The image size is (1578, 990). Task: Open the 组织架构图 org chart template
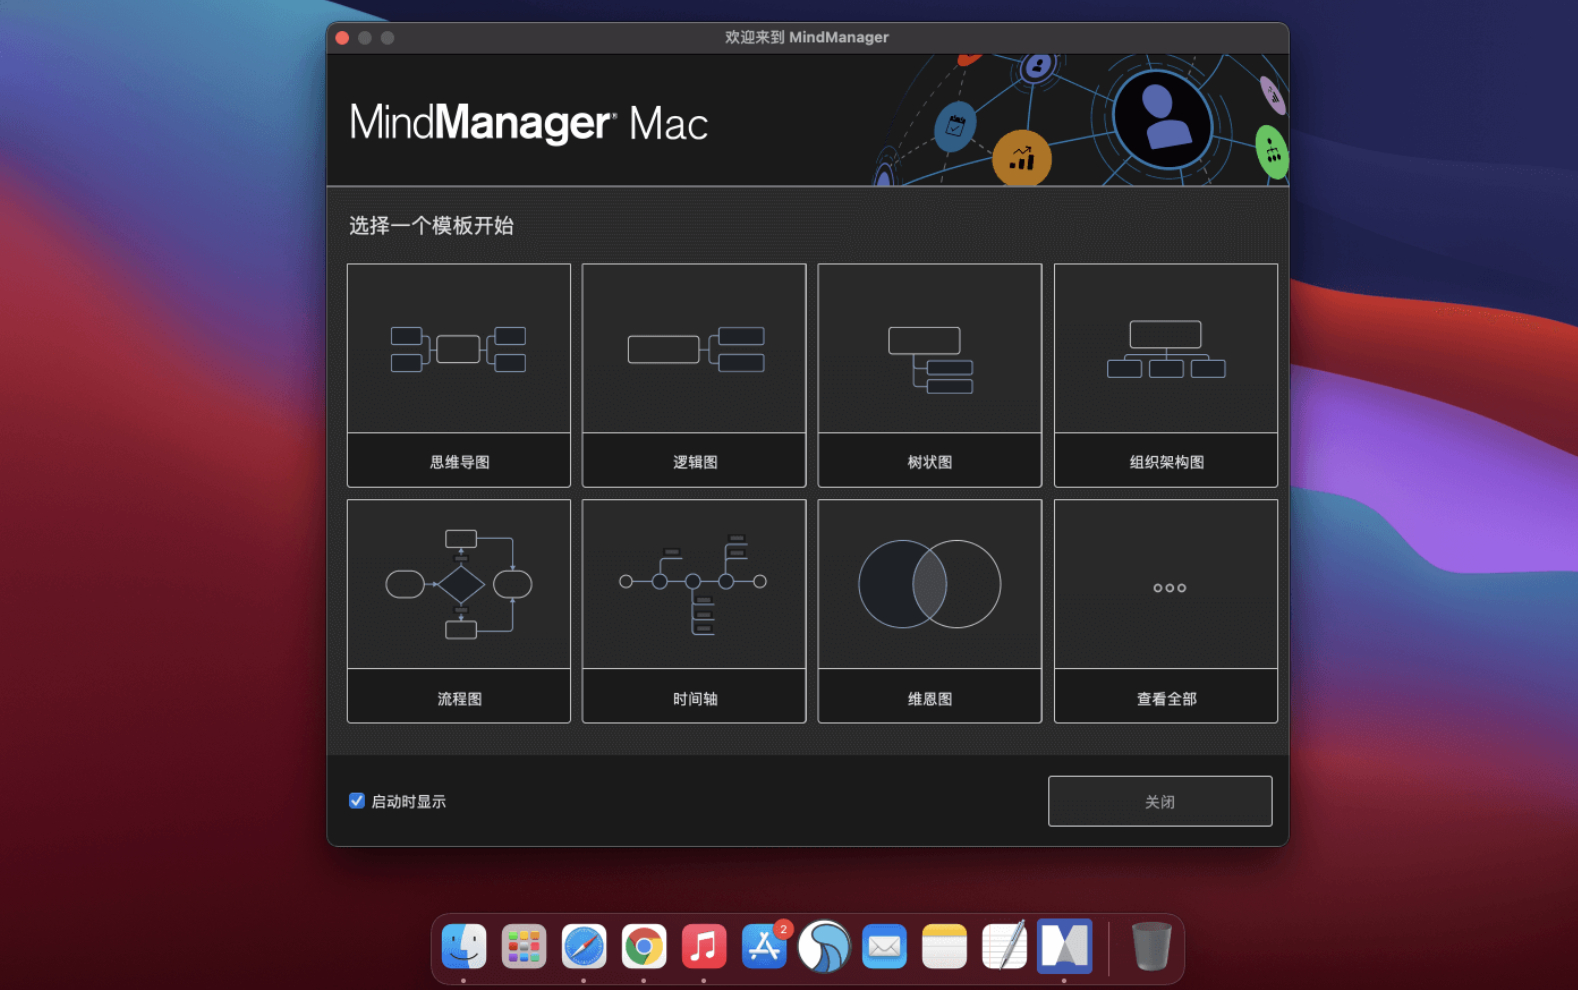pos(1166,375)
